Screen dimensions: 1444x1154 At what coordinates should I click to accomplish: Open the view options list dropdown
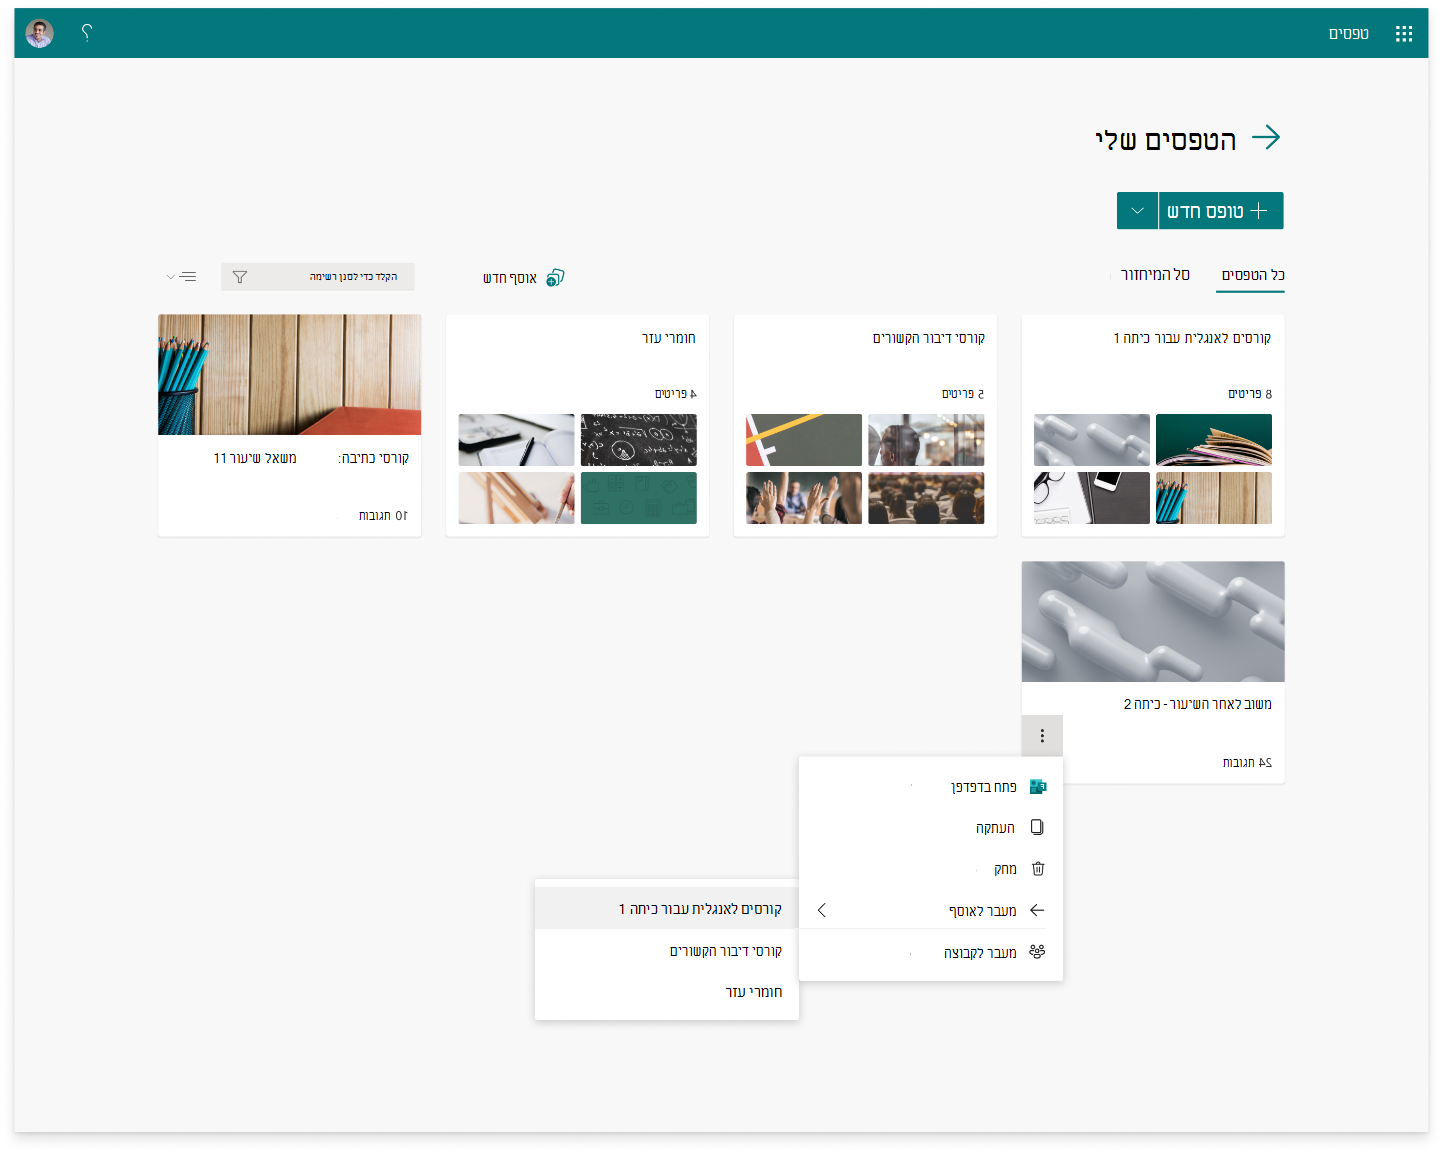181,277
